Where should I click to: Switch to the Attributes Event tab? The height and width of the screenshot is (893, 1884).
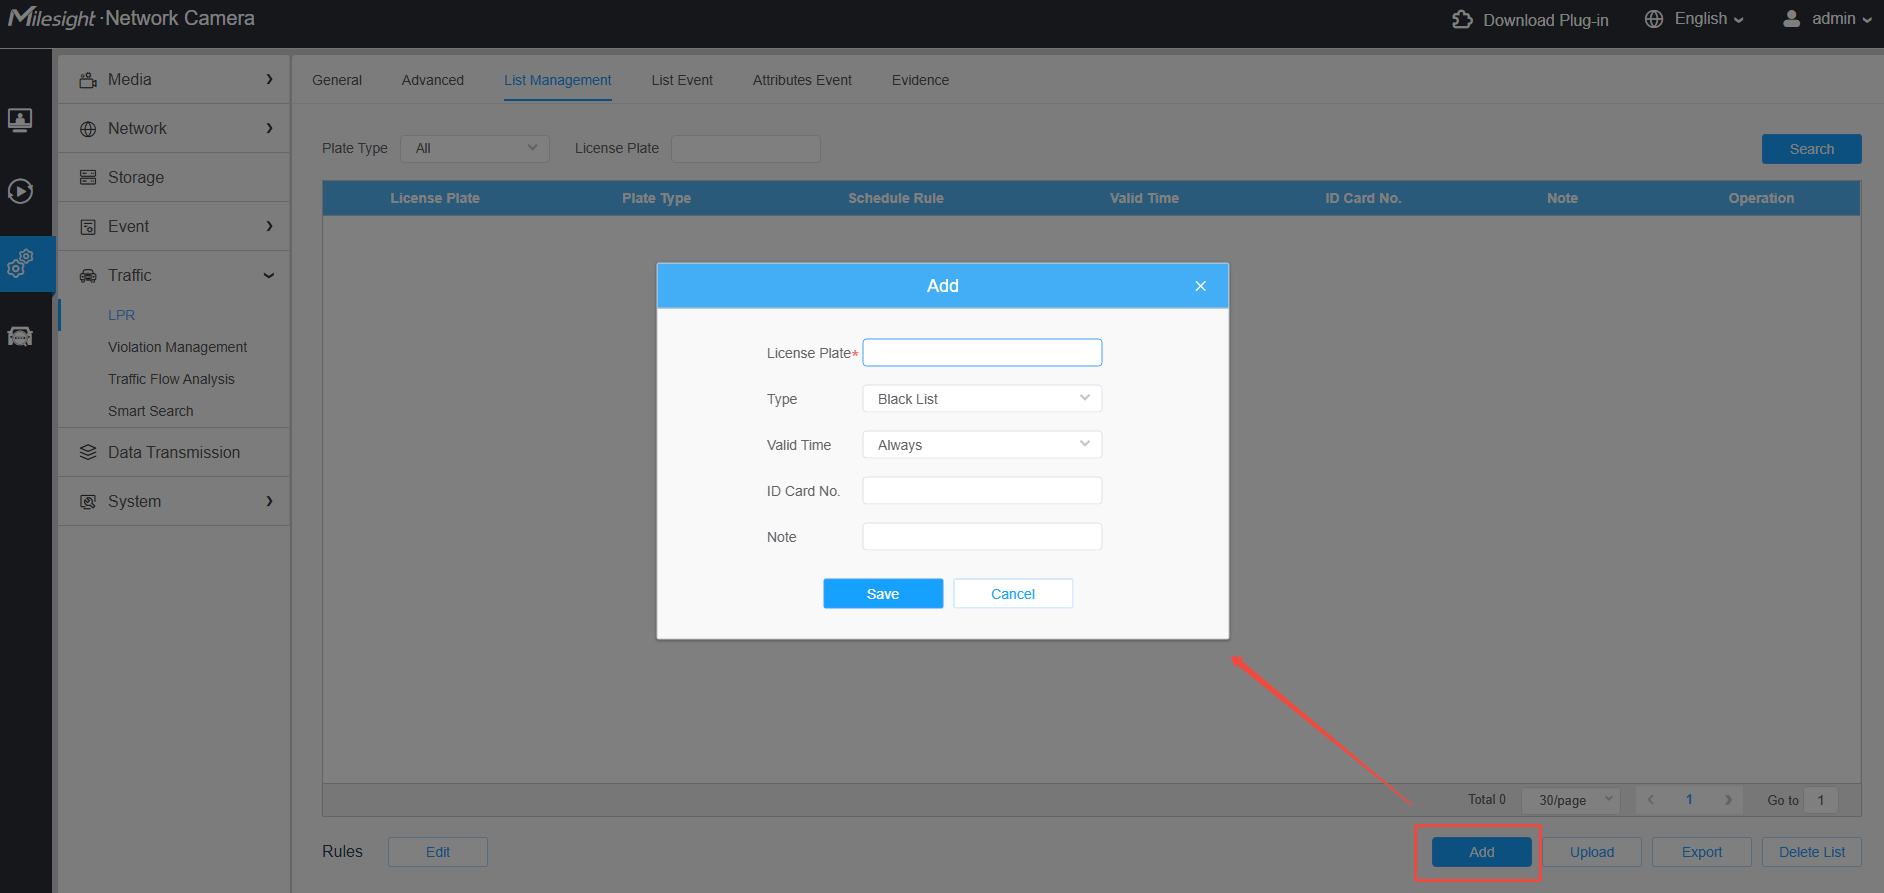[x=802, y=80]
